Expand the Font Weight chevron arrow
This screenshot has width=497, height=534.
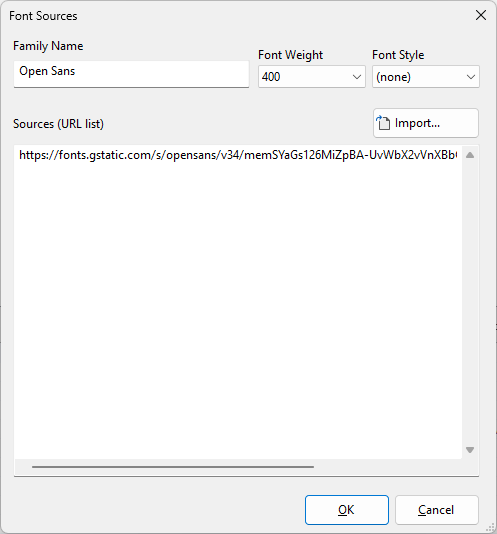pyautogui.click(x=357, y=77)
